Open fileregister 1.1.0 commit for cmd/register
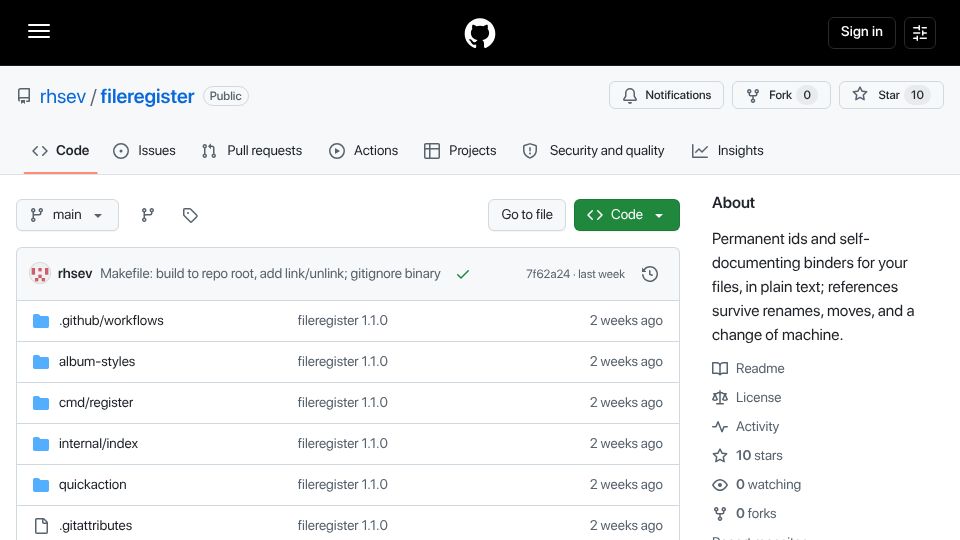This screenshot has height=540, width=960. (342, 403)
